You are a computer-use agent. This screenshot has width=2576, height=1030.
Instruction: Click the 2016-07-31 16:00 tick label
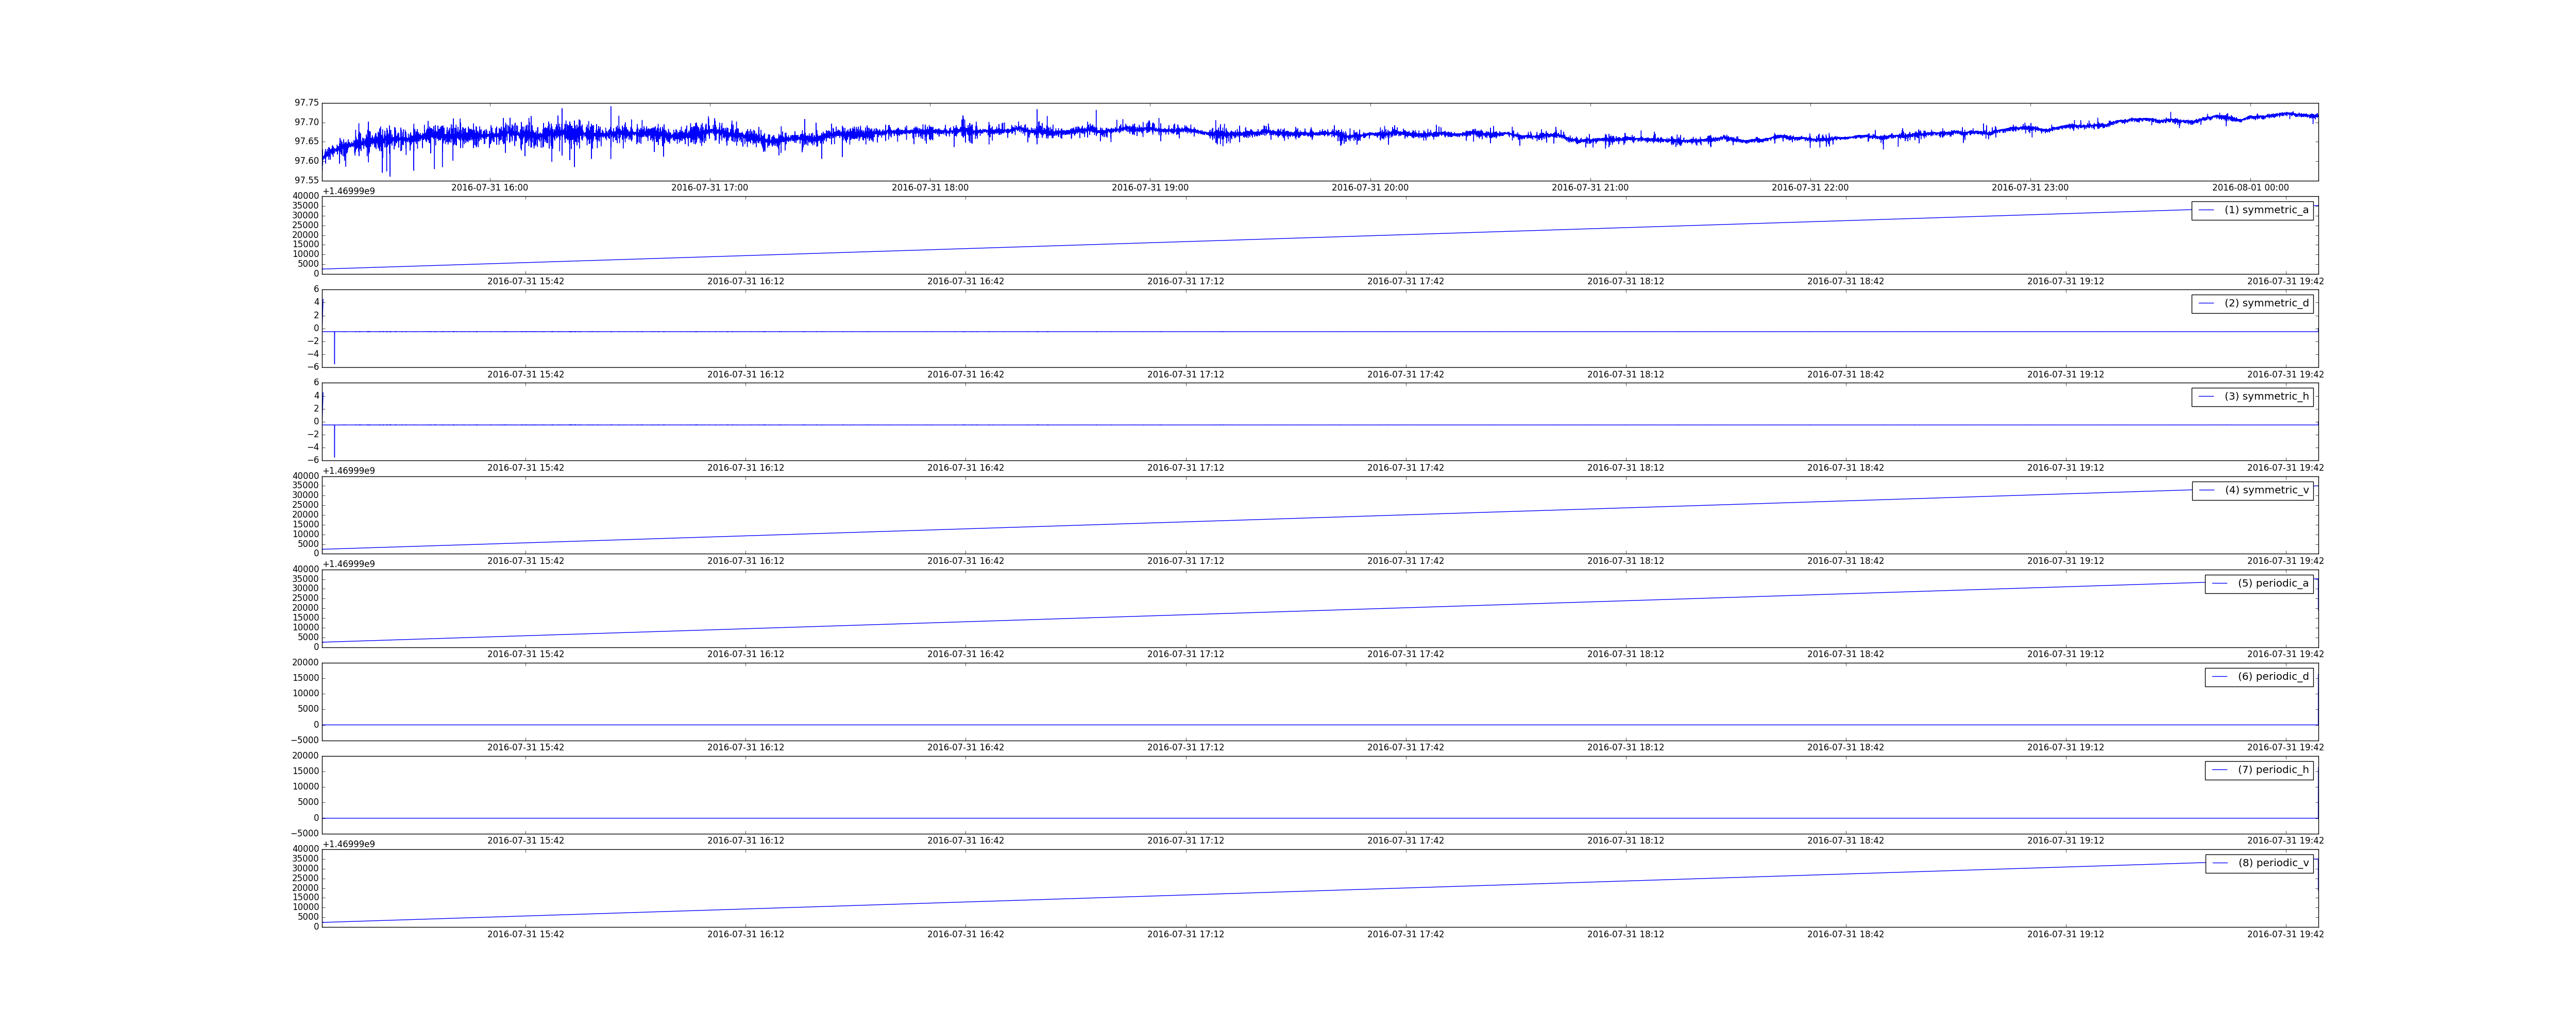point(490,188)
